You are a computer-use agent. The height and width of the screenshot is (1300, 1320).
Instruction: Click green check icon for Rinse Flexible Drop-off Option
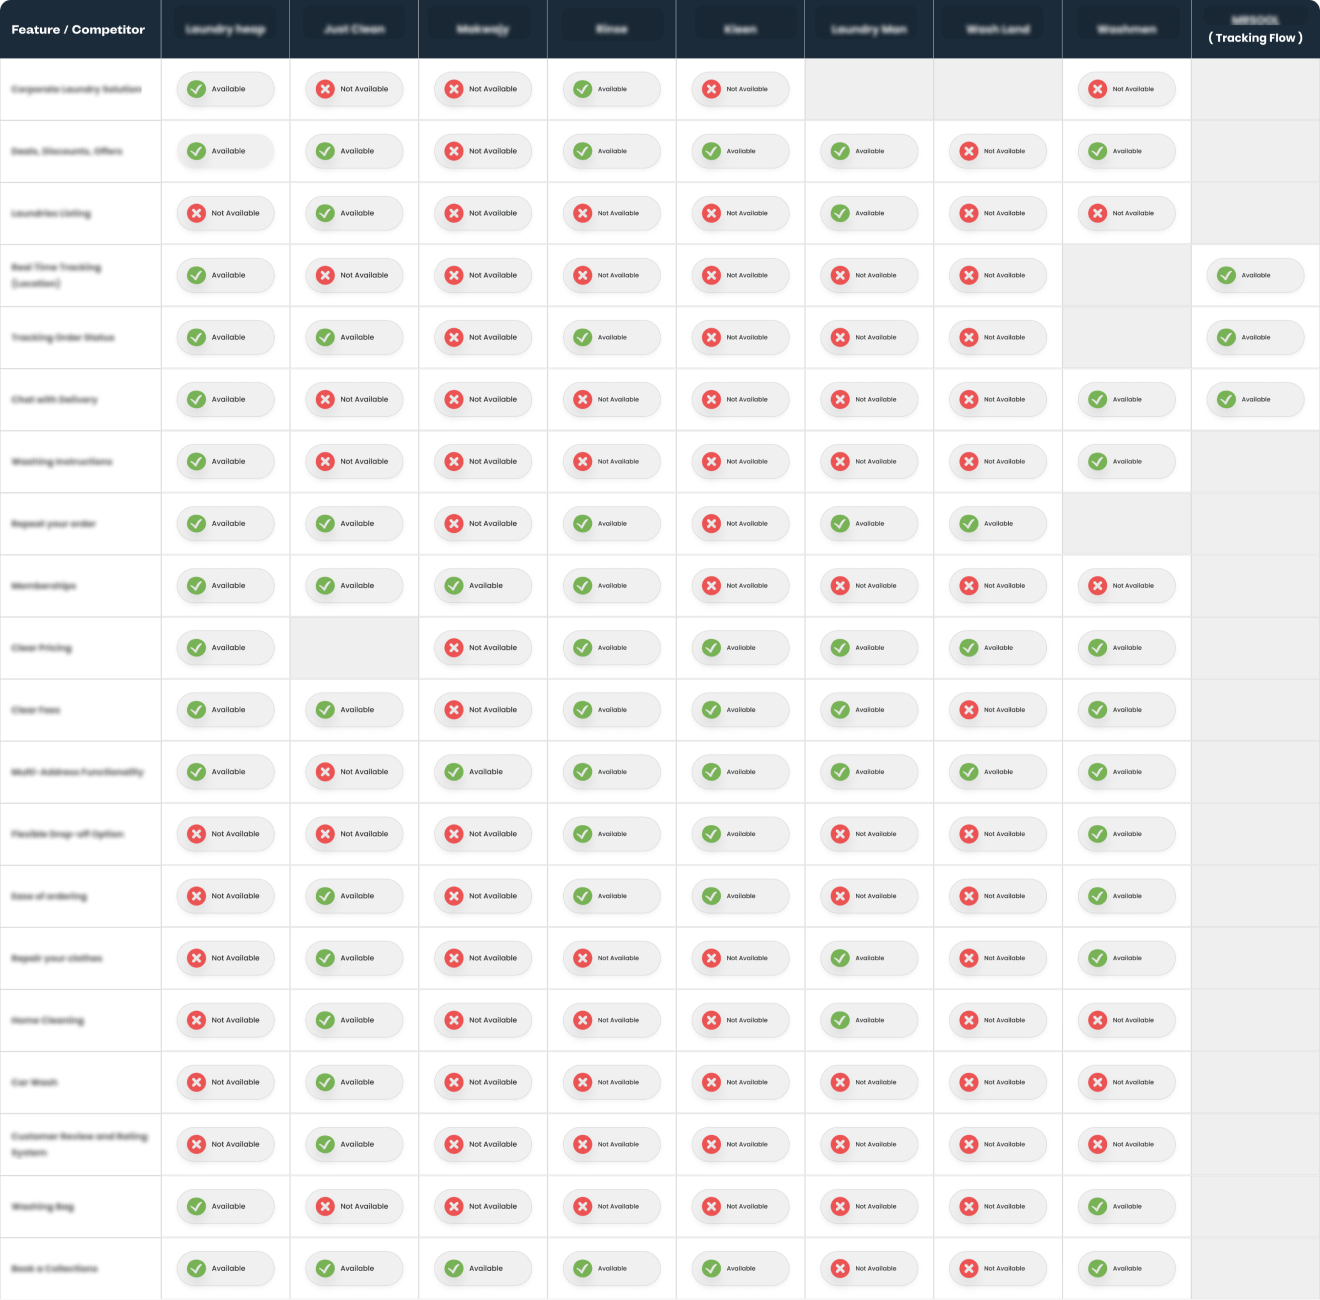[x=583, y=833]
